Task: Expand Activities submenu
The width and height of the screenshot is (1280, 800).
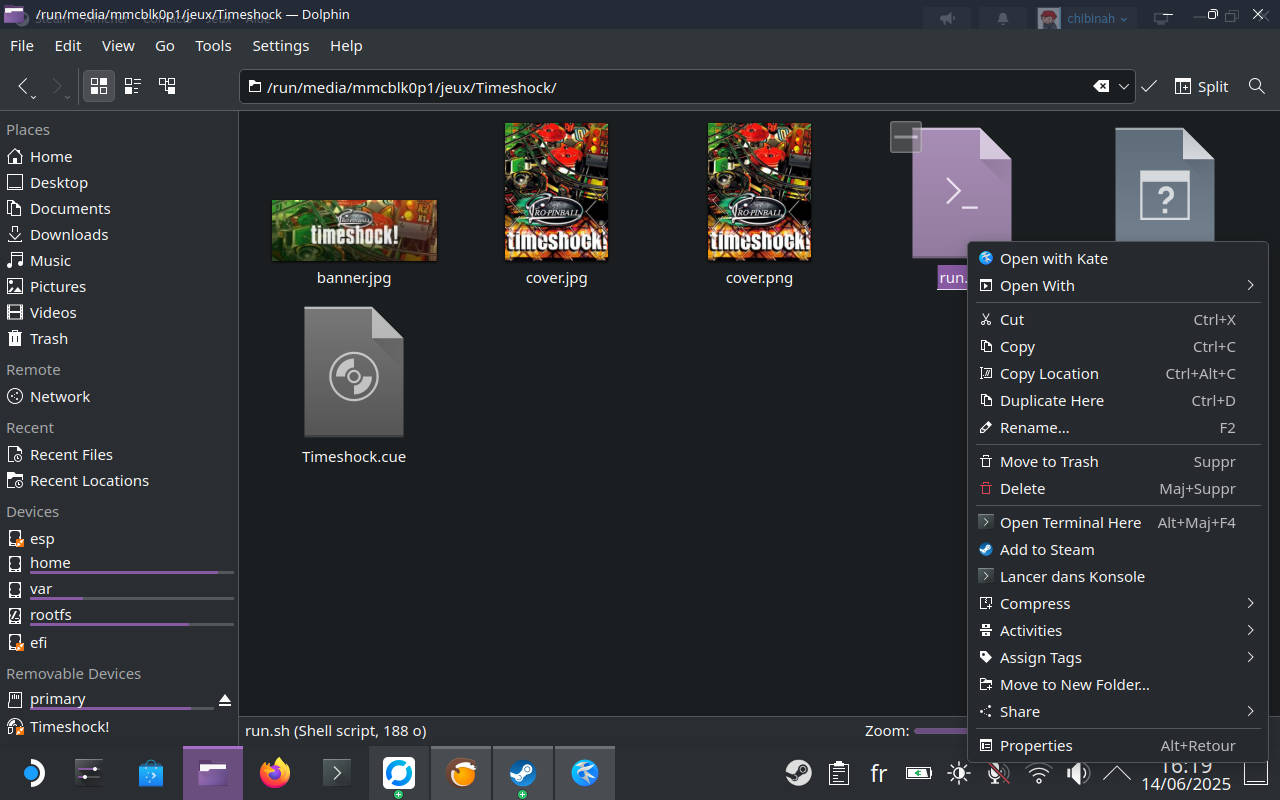Action: [1117, 631]
